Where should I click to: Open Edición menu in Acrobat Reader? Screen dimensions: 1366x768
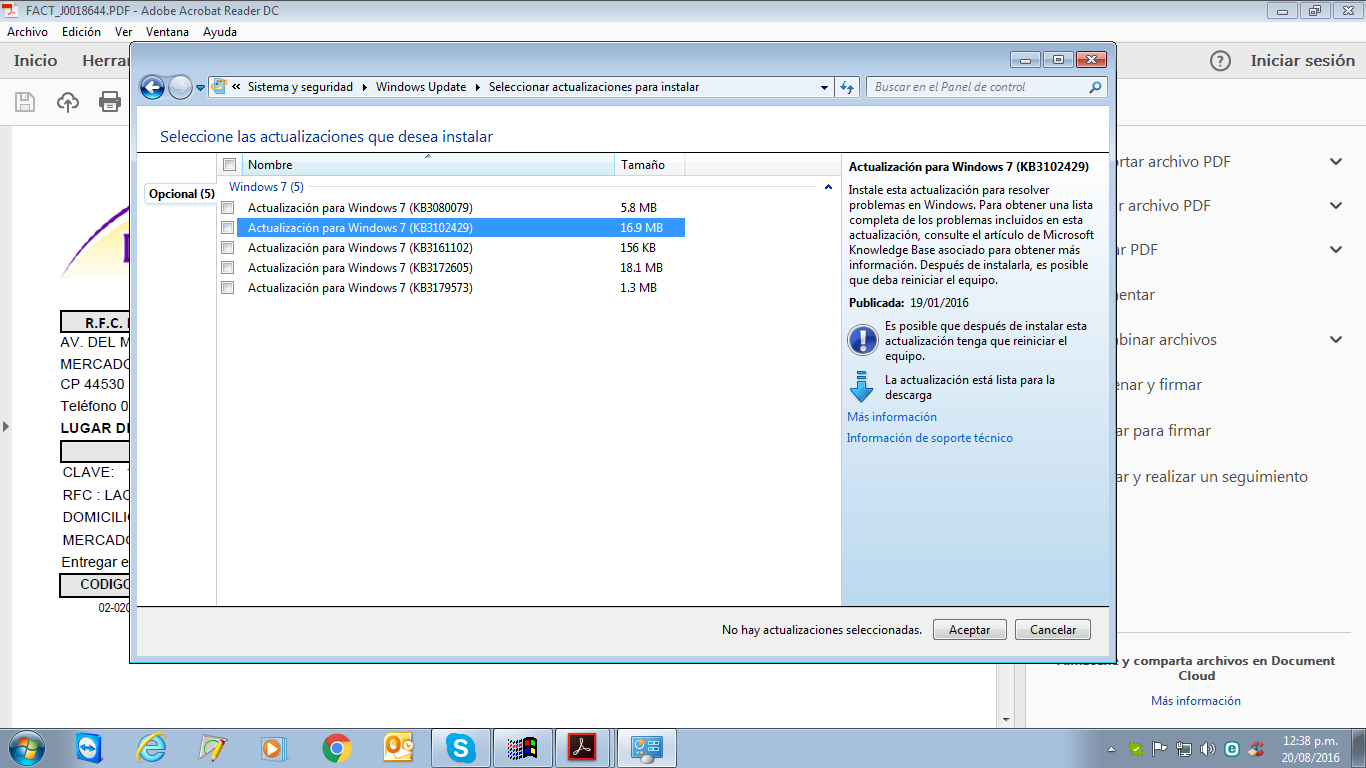point(81,32)
